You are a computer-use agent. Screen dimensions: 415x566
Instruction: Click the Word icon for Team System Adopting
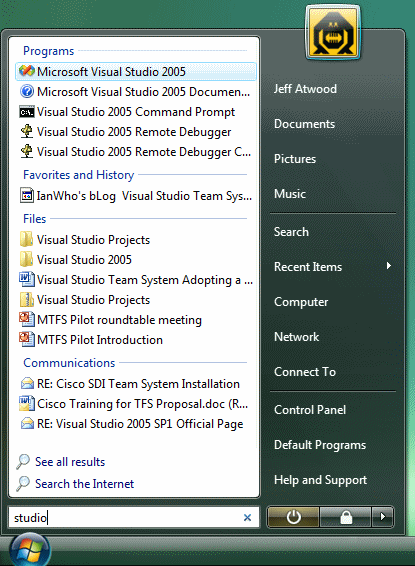click(x=27, y=279)
